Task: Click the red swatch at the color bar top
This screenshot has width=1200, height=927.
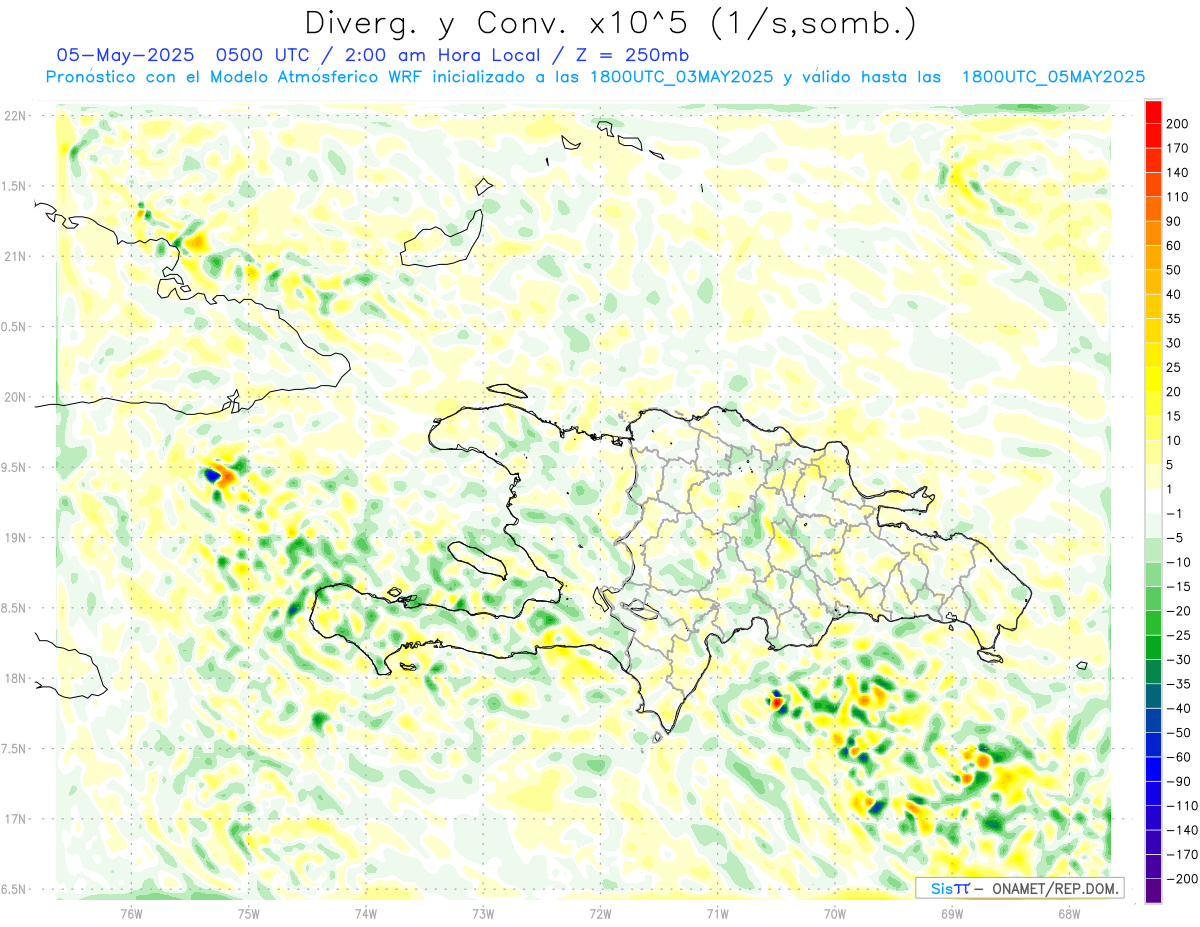Action: coord(1153,111)
